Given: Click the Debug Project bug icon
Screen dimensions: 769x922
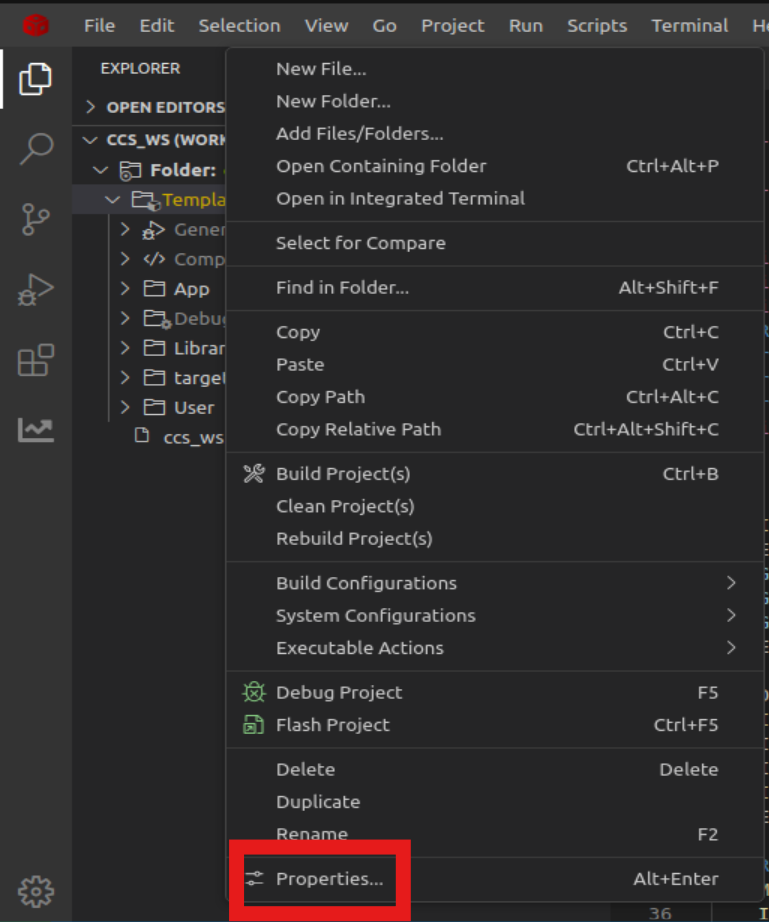Looking at the screenshot, I should tap(254, 692).
